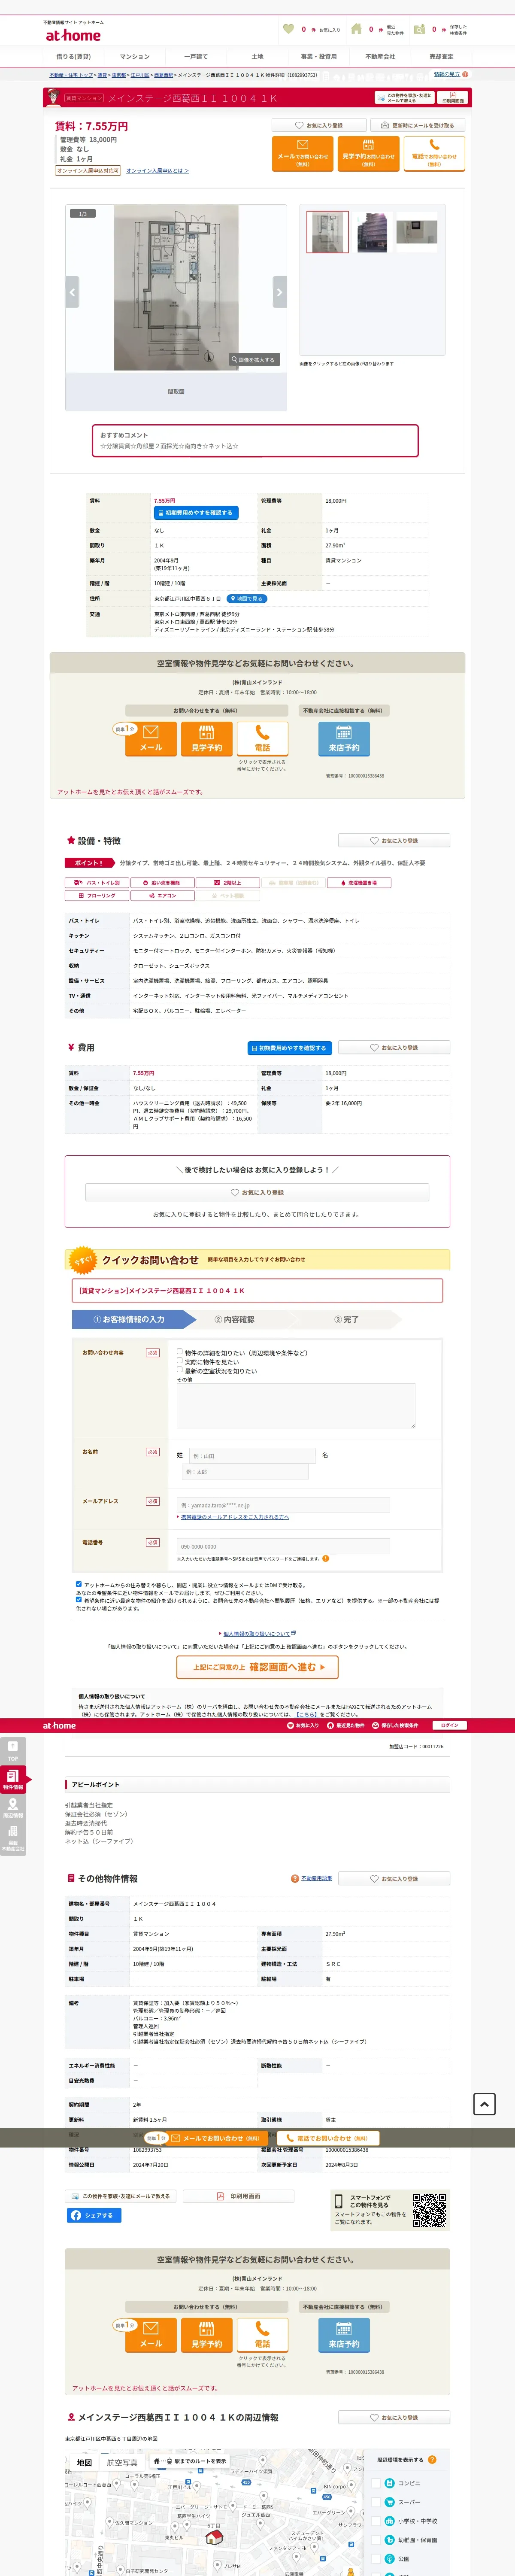Open マンション navigation menu item

pyautogui.click(x=135, y=57)
